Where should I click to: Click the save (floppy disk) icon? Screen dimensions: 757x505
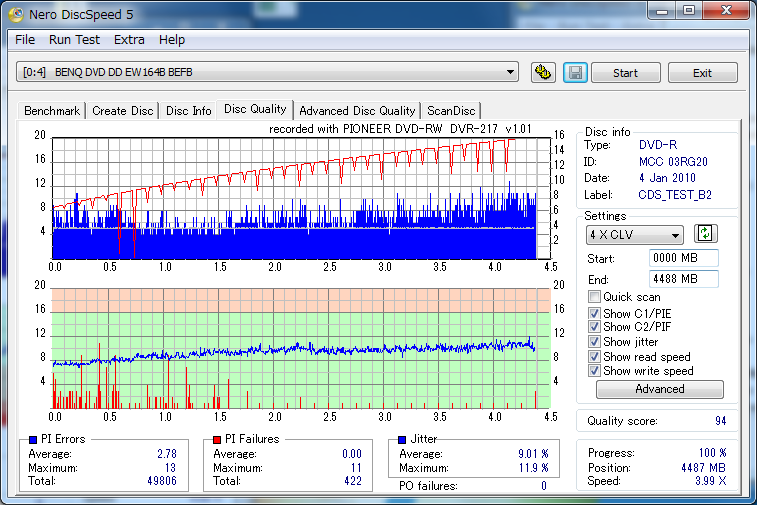pos(575,73)
